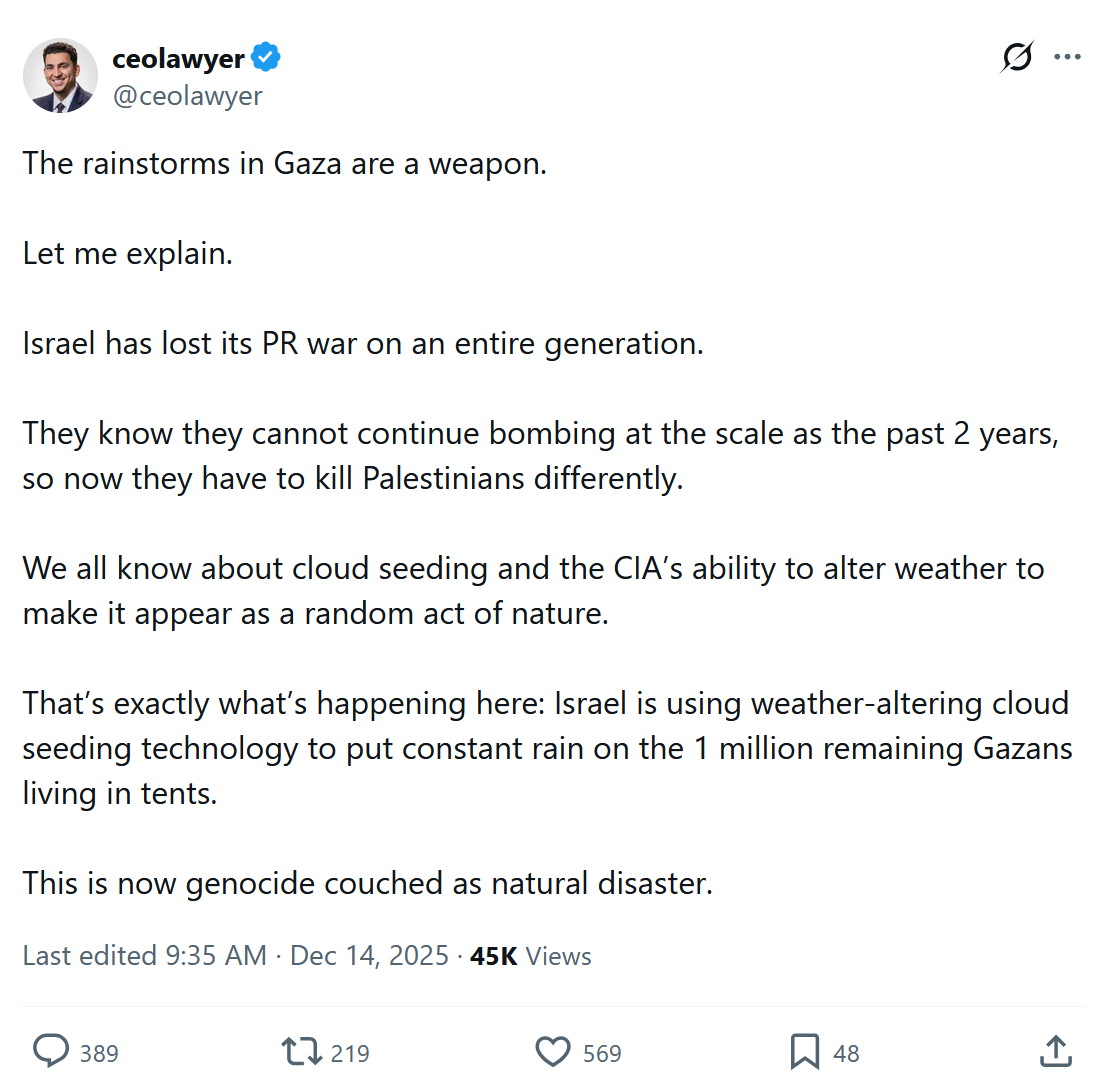Open the three-dot more options menu
Screen dimensions: 1107x1090
click(1068, 58)
